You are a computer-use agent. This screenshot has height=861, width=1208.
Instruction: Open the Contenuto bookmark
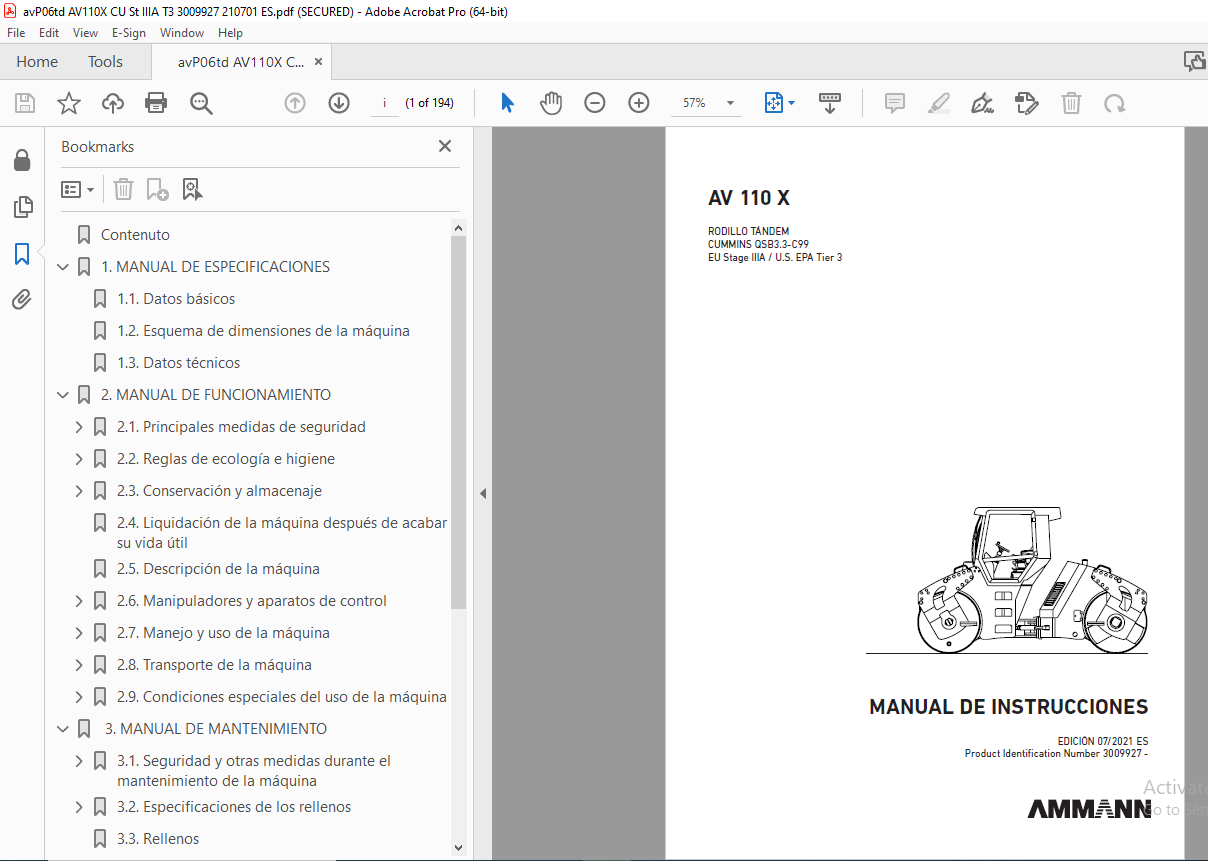click(x=135, y=235)
